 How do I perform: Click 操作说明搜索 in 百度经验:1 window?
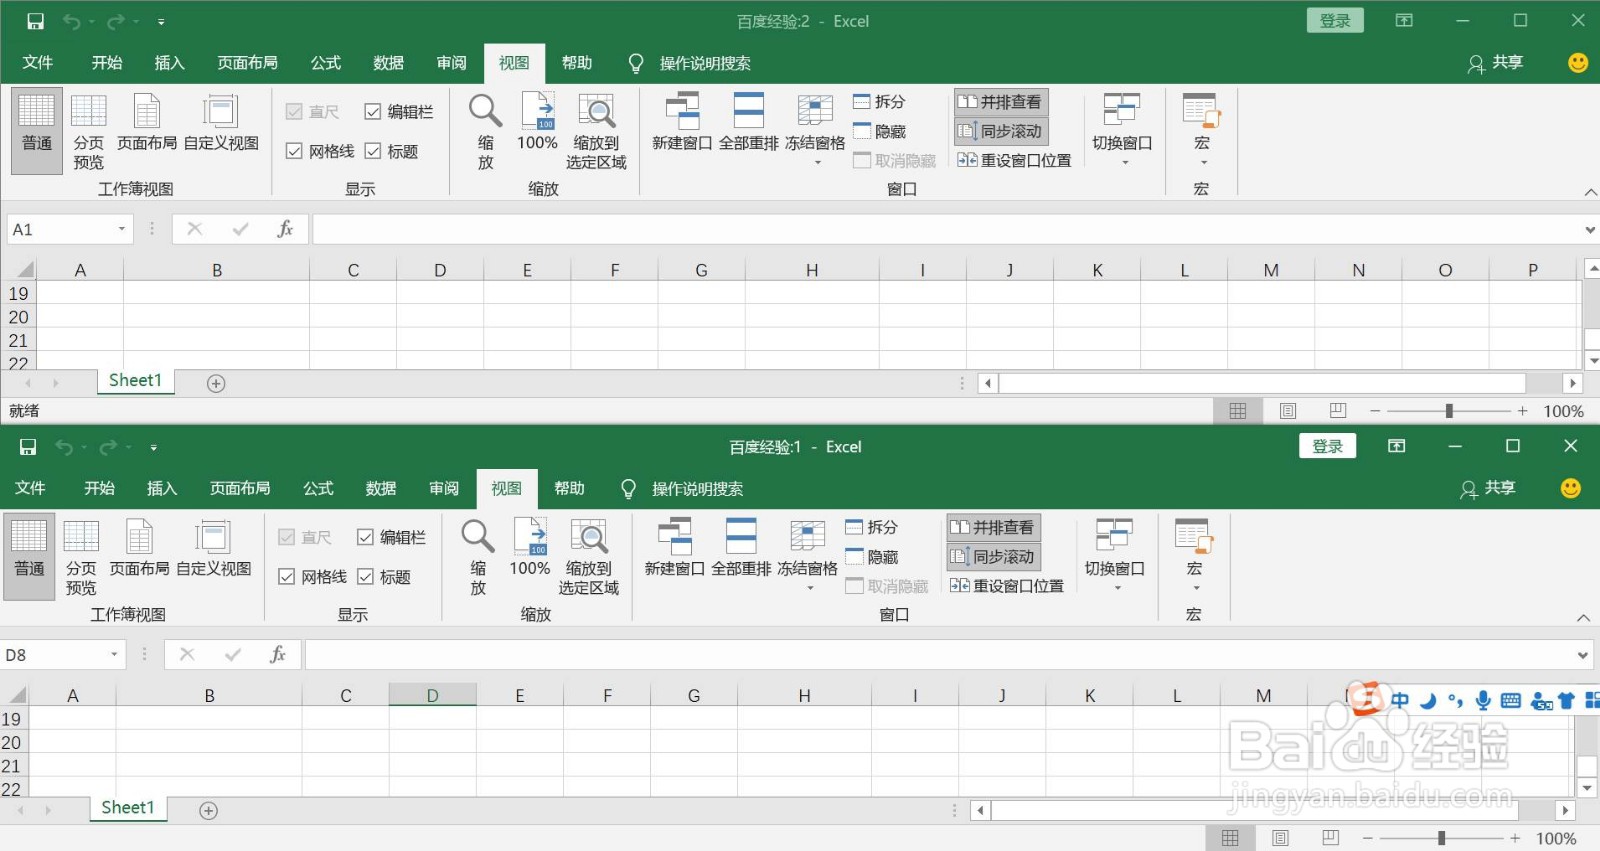tap(697, 489)
